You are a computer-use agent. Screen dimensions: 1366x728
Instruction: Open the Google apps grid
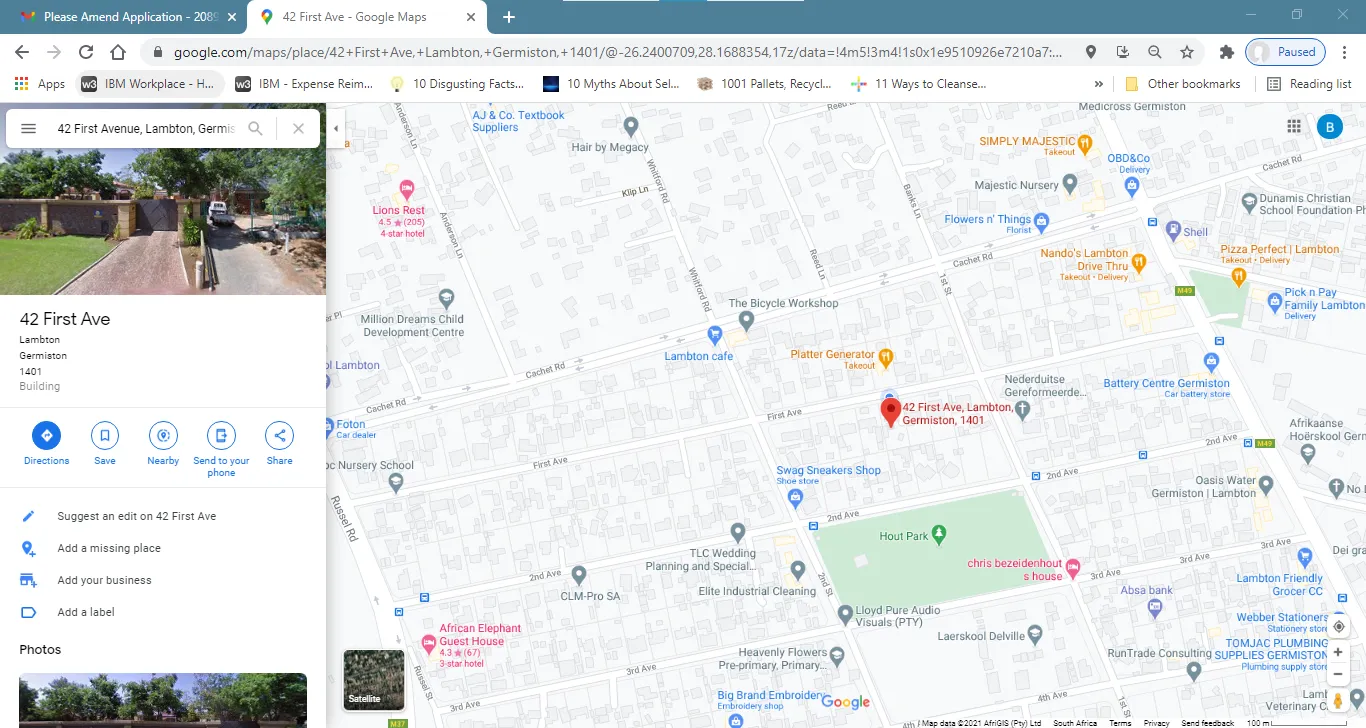pos(1294,127)
